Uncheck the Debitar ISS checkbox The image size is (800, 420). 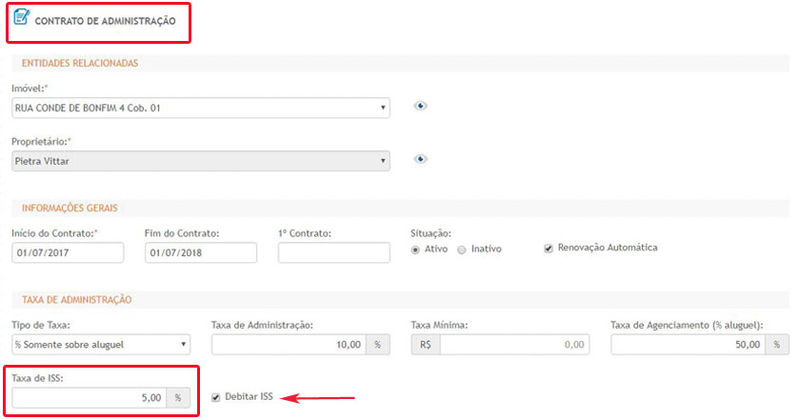coord(216,397)
